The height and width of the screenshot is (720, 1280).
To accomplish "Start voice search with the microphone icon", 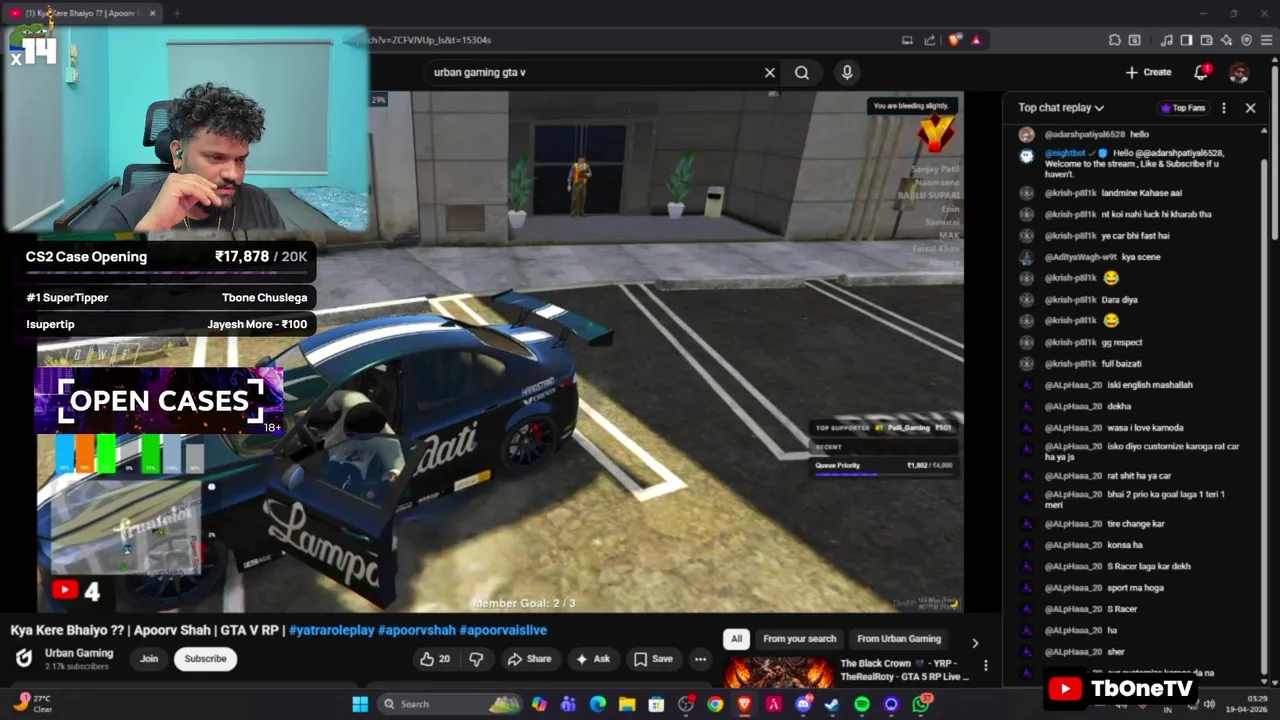I will [847, 72].
